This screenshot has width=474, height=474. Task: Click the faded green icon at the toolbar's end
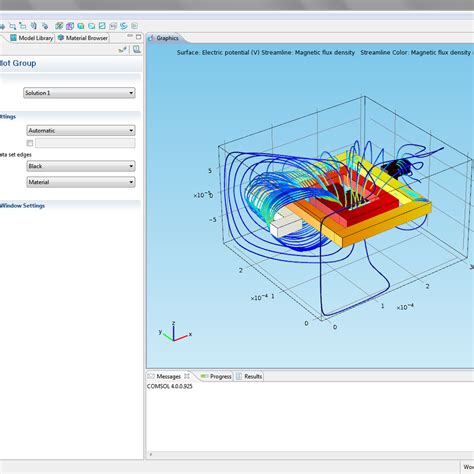coord(134,26)
